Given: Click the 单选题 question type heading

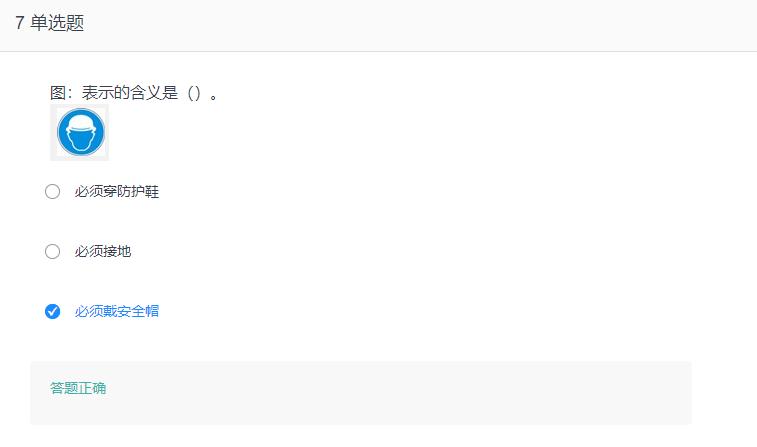Looking at the screenshot, I should (57, 24).
